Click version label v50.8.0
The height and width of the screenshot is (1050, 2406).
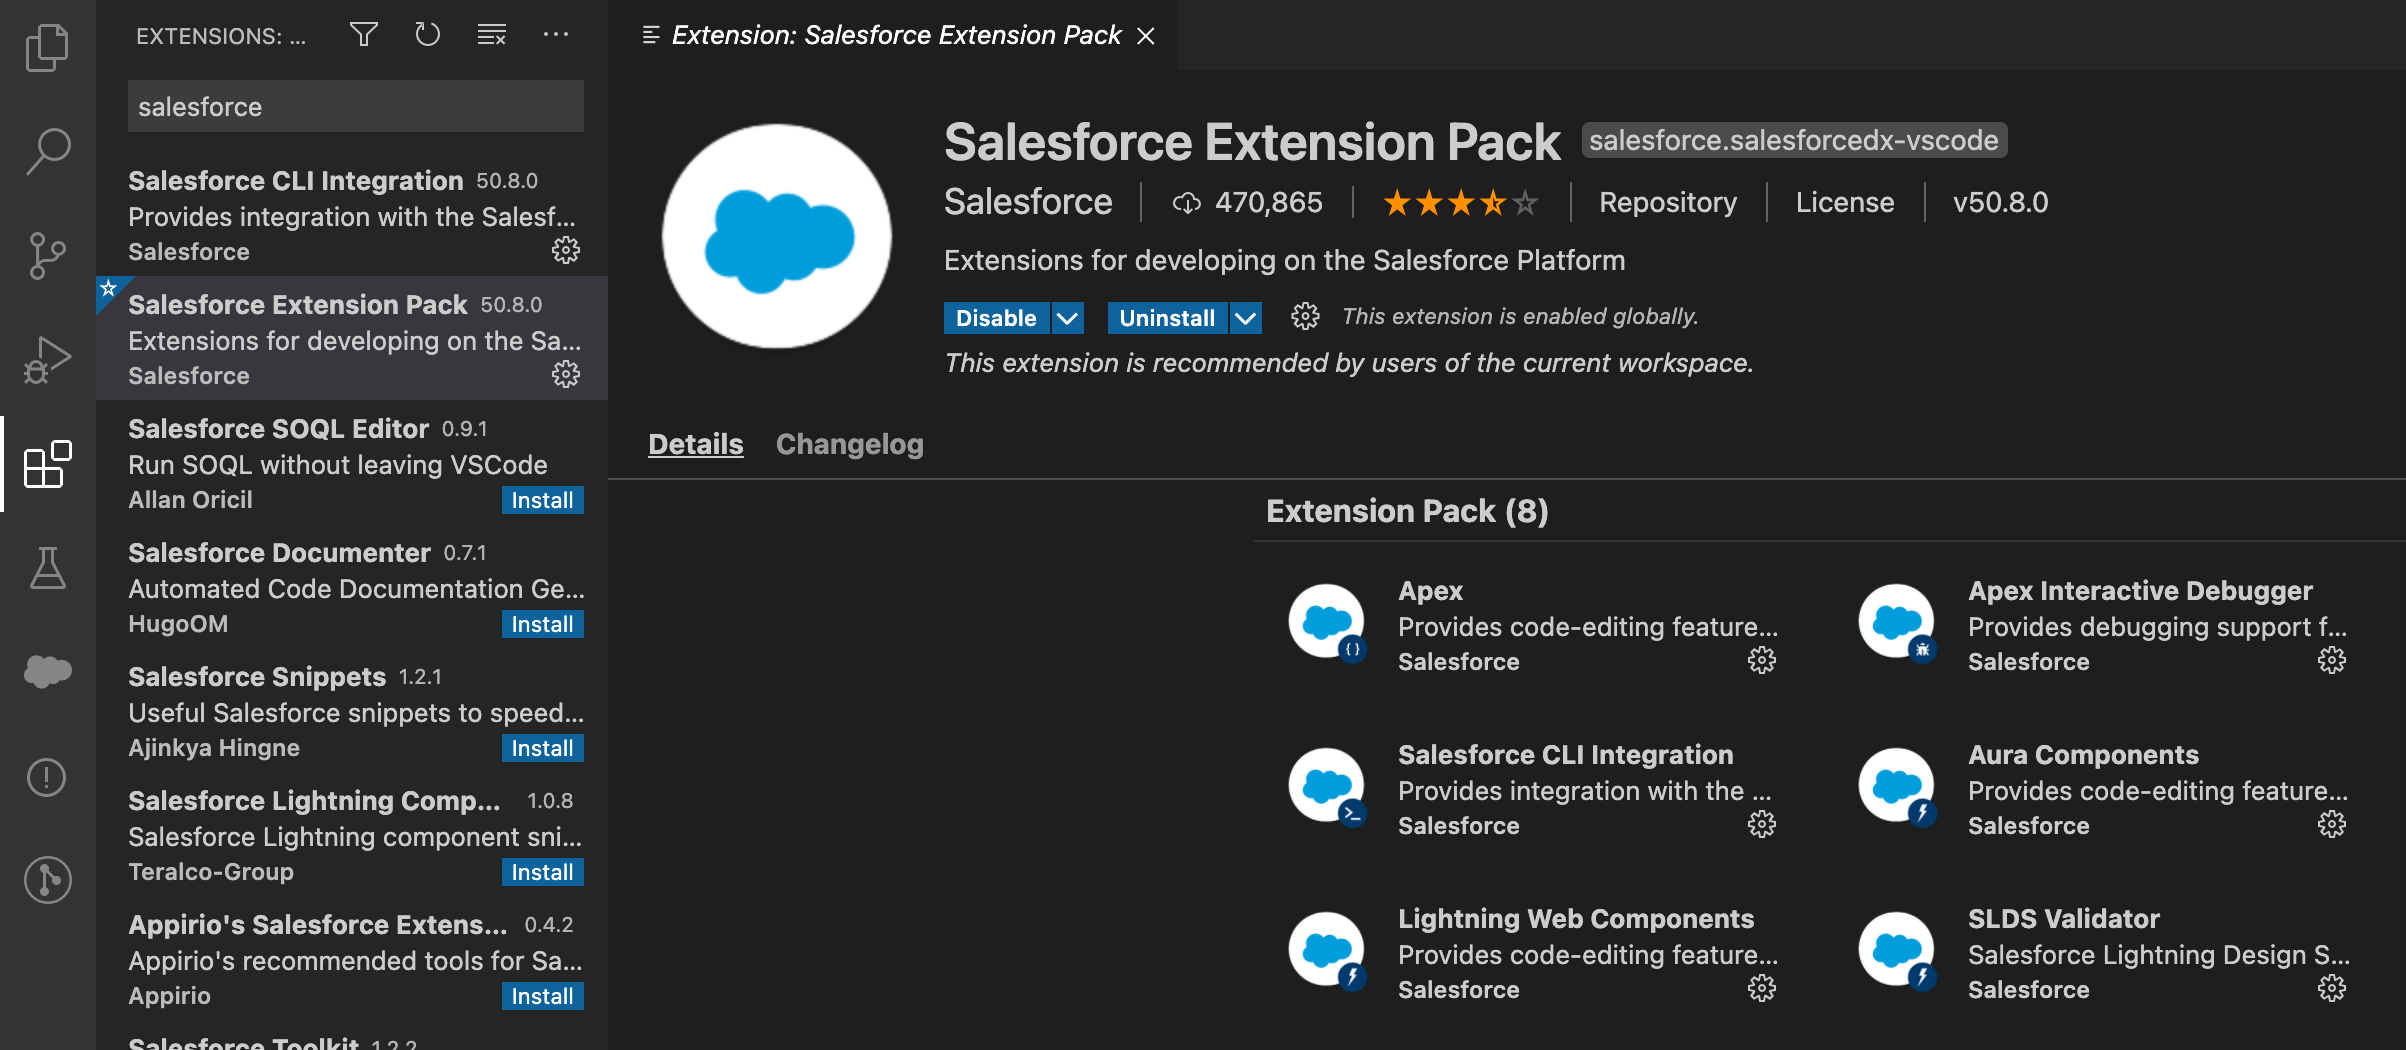pyautogui.click(x=2001, y=203)
